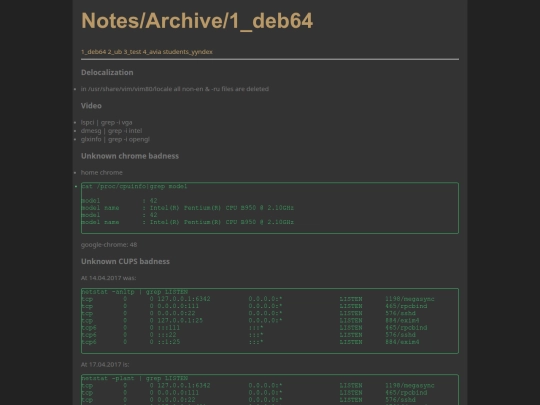
Task: Click the 'lspci | grep -i vga' line
Action: click(106, 122)
